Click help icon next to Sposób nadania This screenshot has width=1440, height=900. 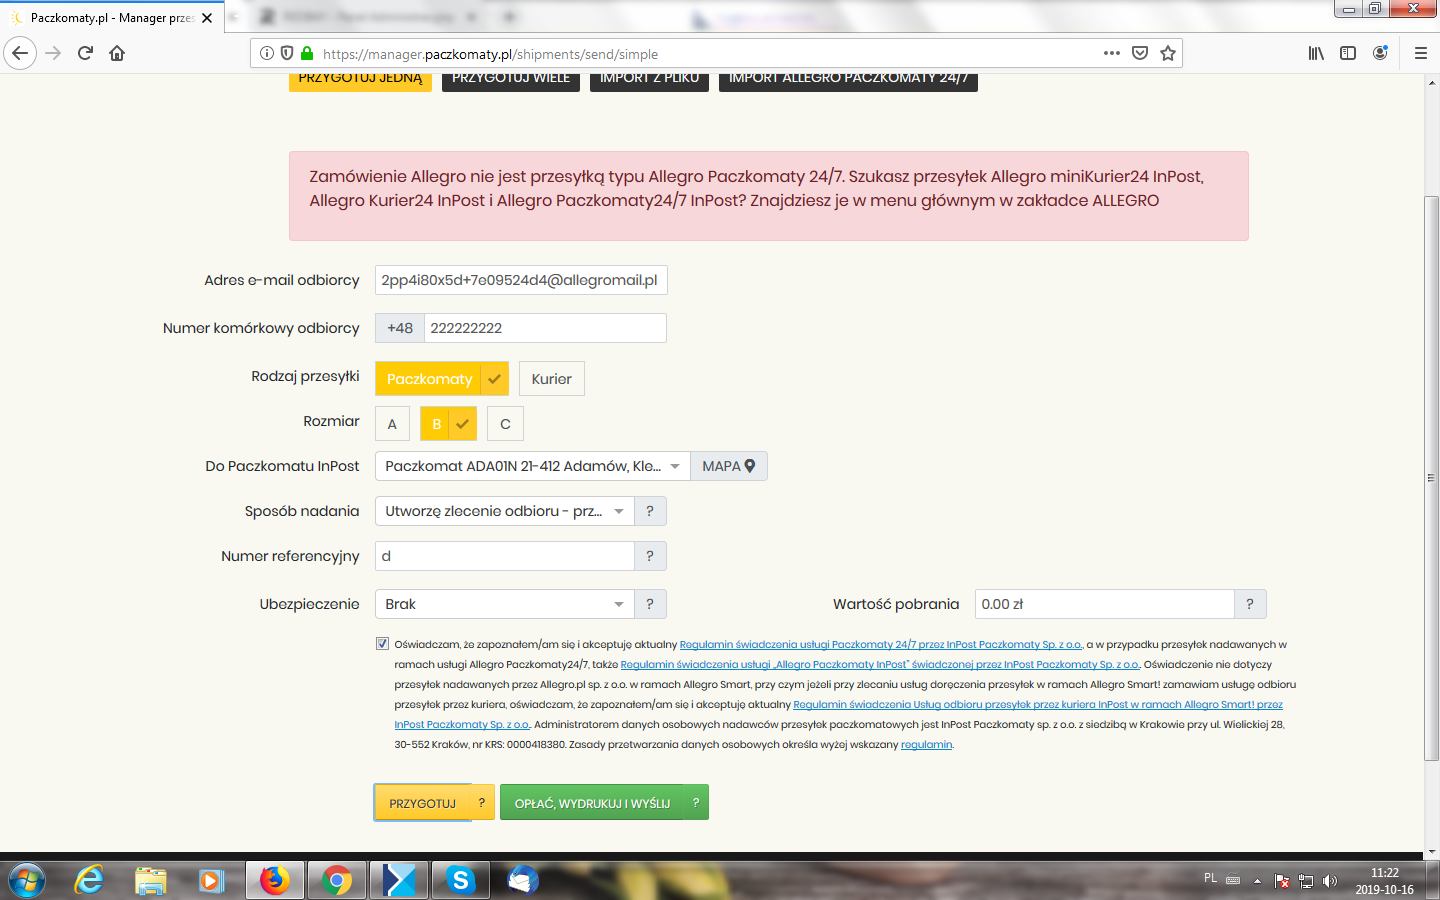[x=650, y=511]
